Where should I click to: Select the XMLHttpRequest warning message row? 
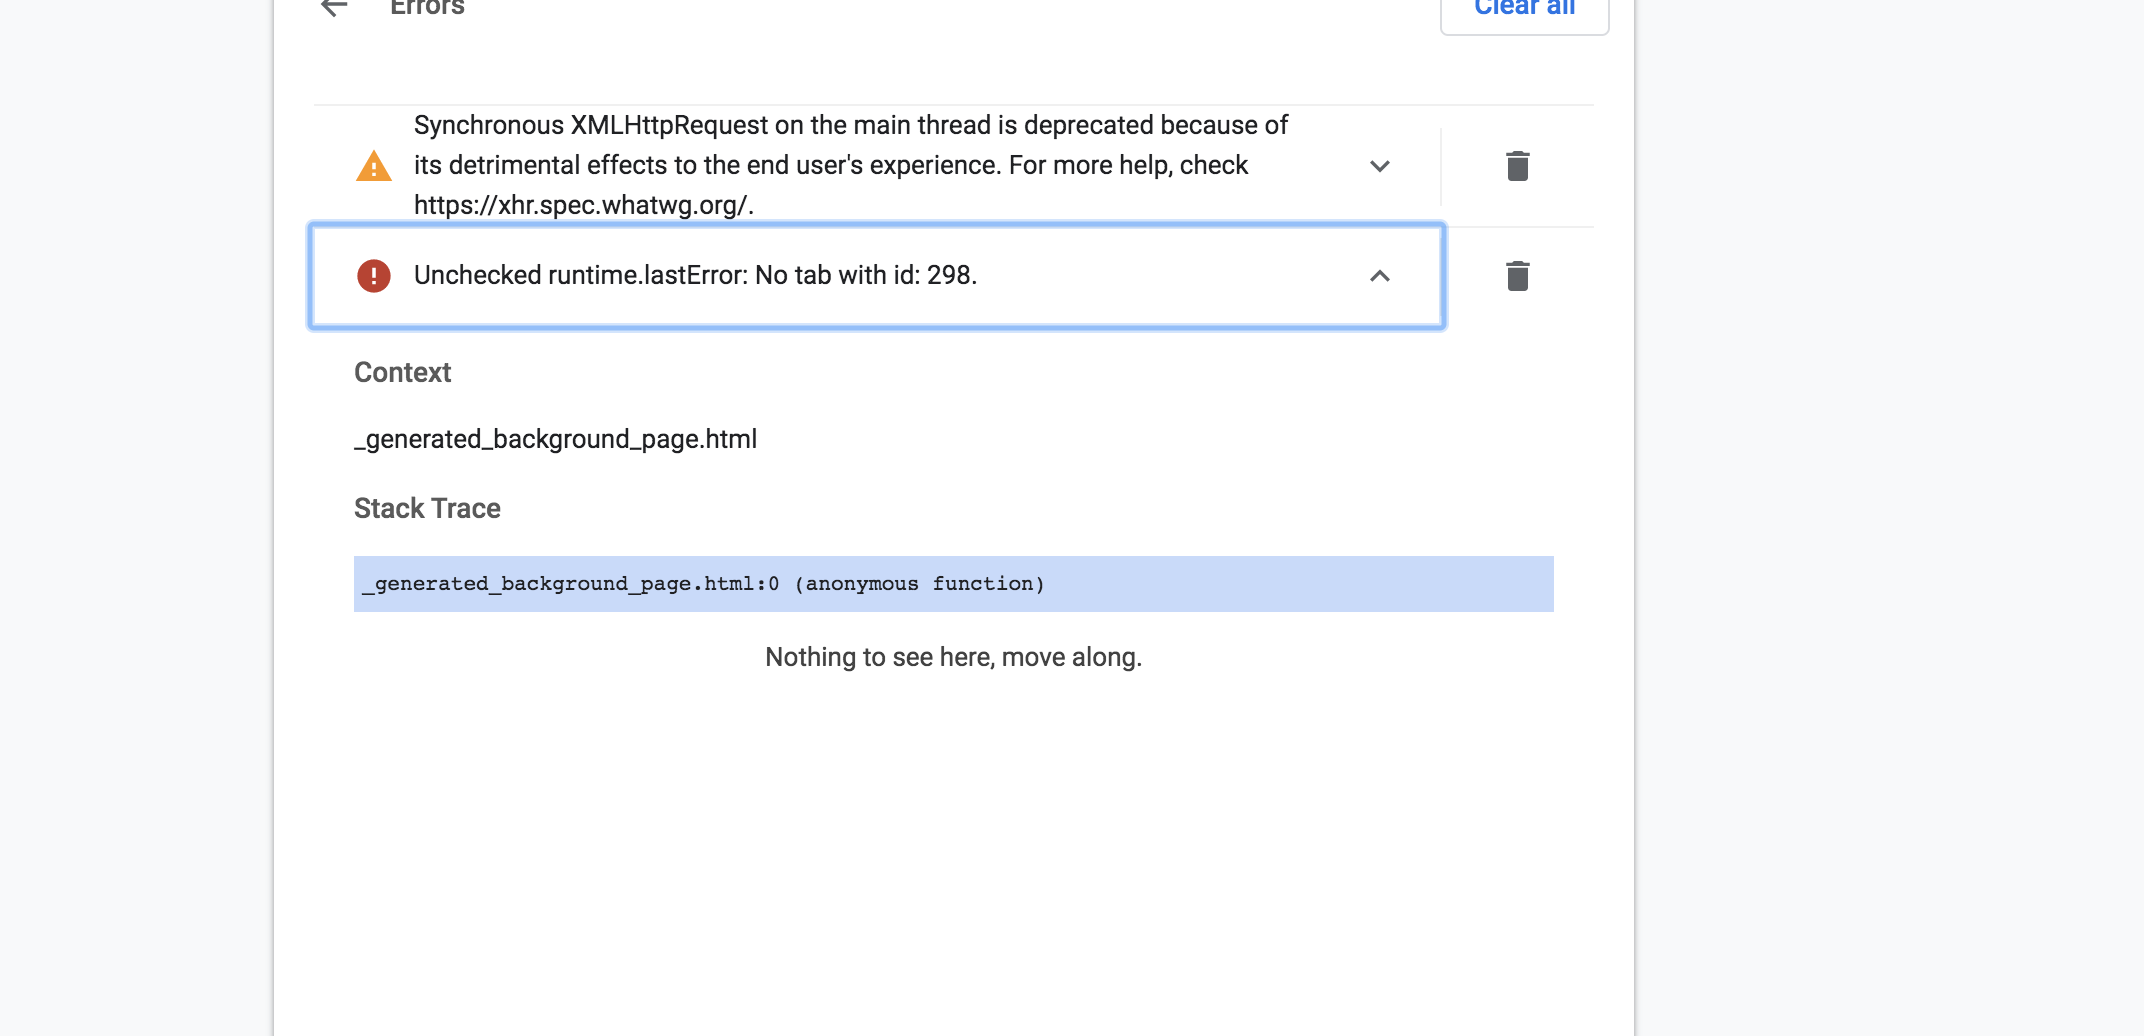pyautogui.click(x=850, y=165)
